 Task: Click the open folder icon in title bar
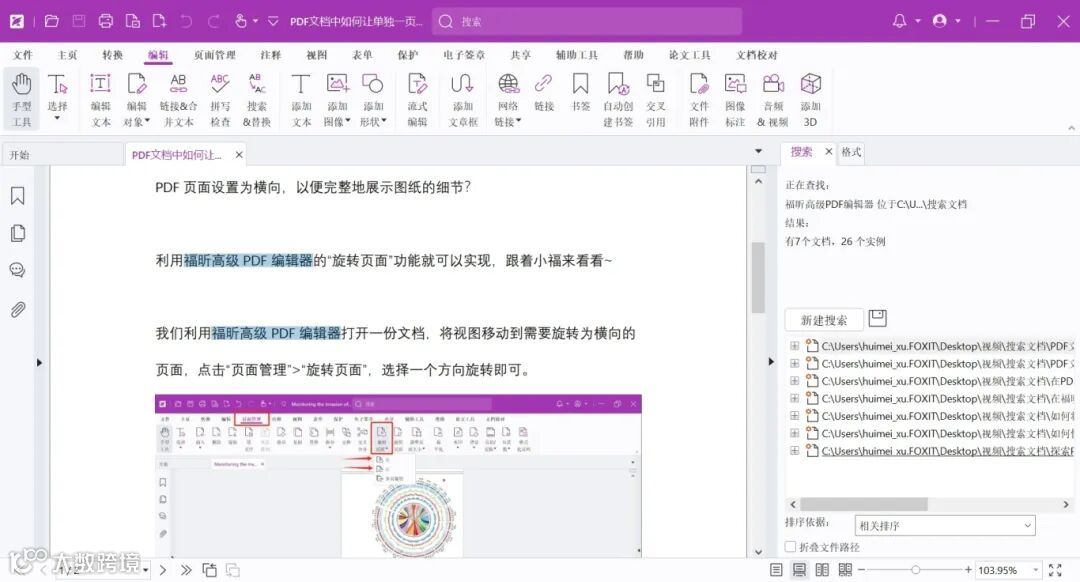click(x=52, y=21)
